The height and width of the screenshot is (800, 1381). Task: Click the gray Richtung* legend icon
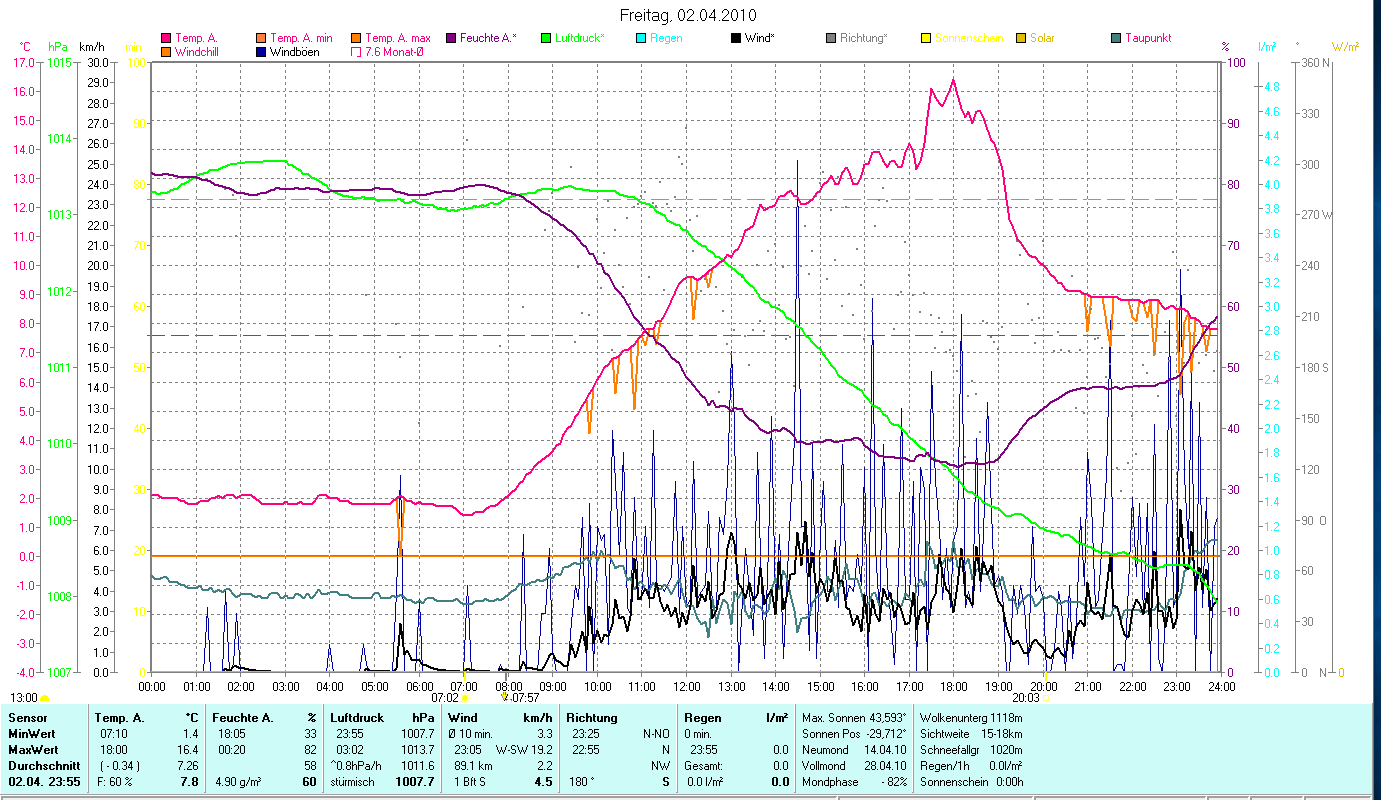point(830,38)
